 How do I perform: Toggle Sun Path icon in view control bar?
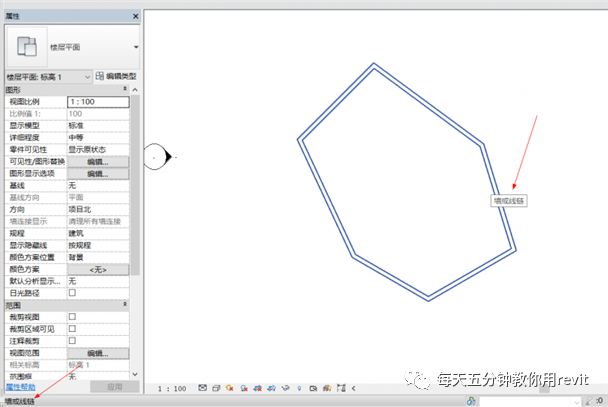(x=230, y=388)
